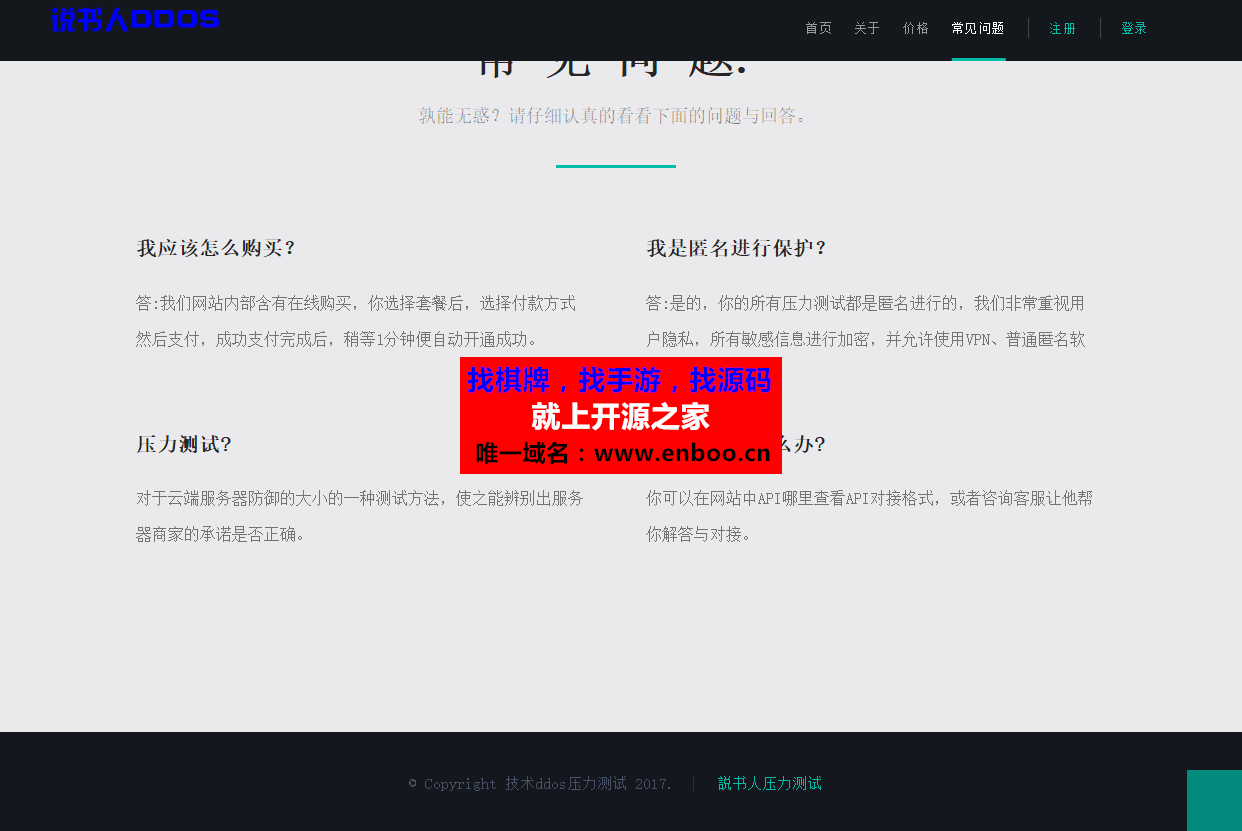Click the answer text about 在线购买
The height and width of the screenshot is (831, 1242).
[356, 321]
